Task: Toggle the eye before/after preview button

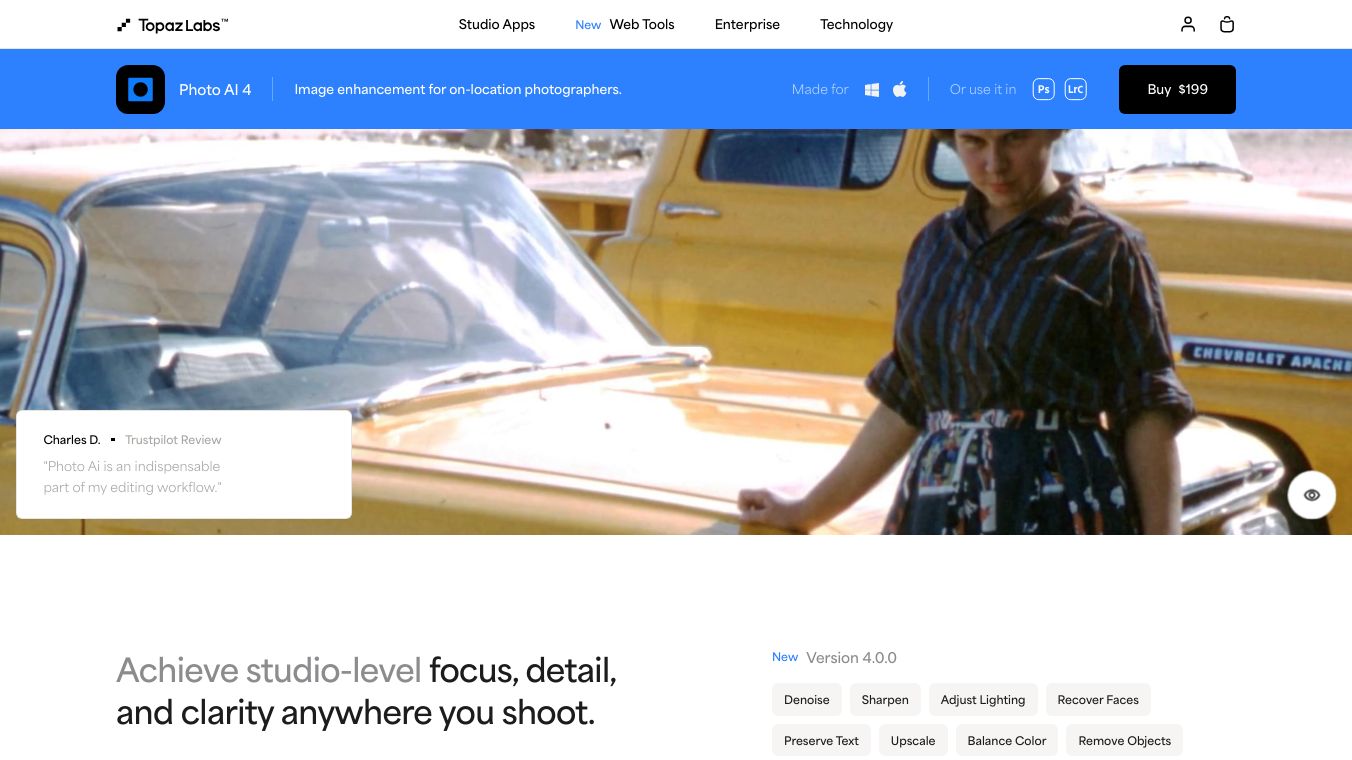Action: coord(1312,495)
